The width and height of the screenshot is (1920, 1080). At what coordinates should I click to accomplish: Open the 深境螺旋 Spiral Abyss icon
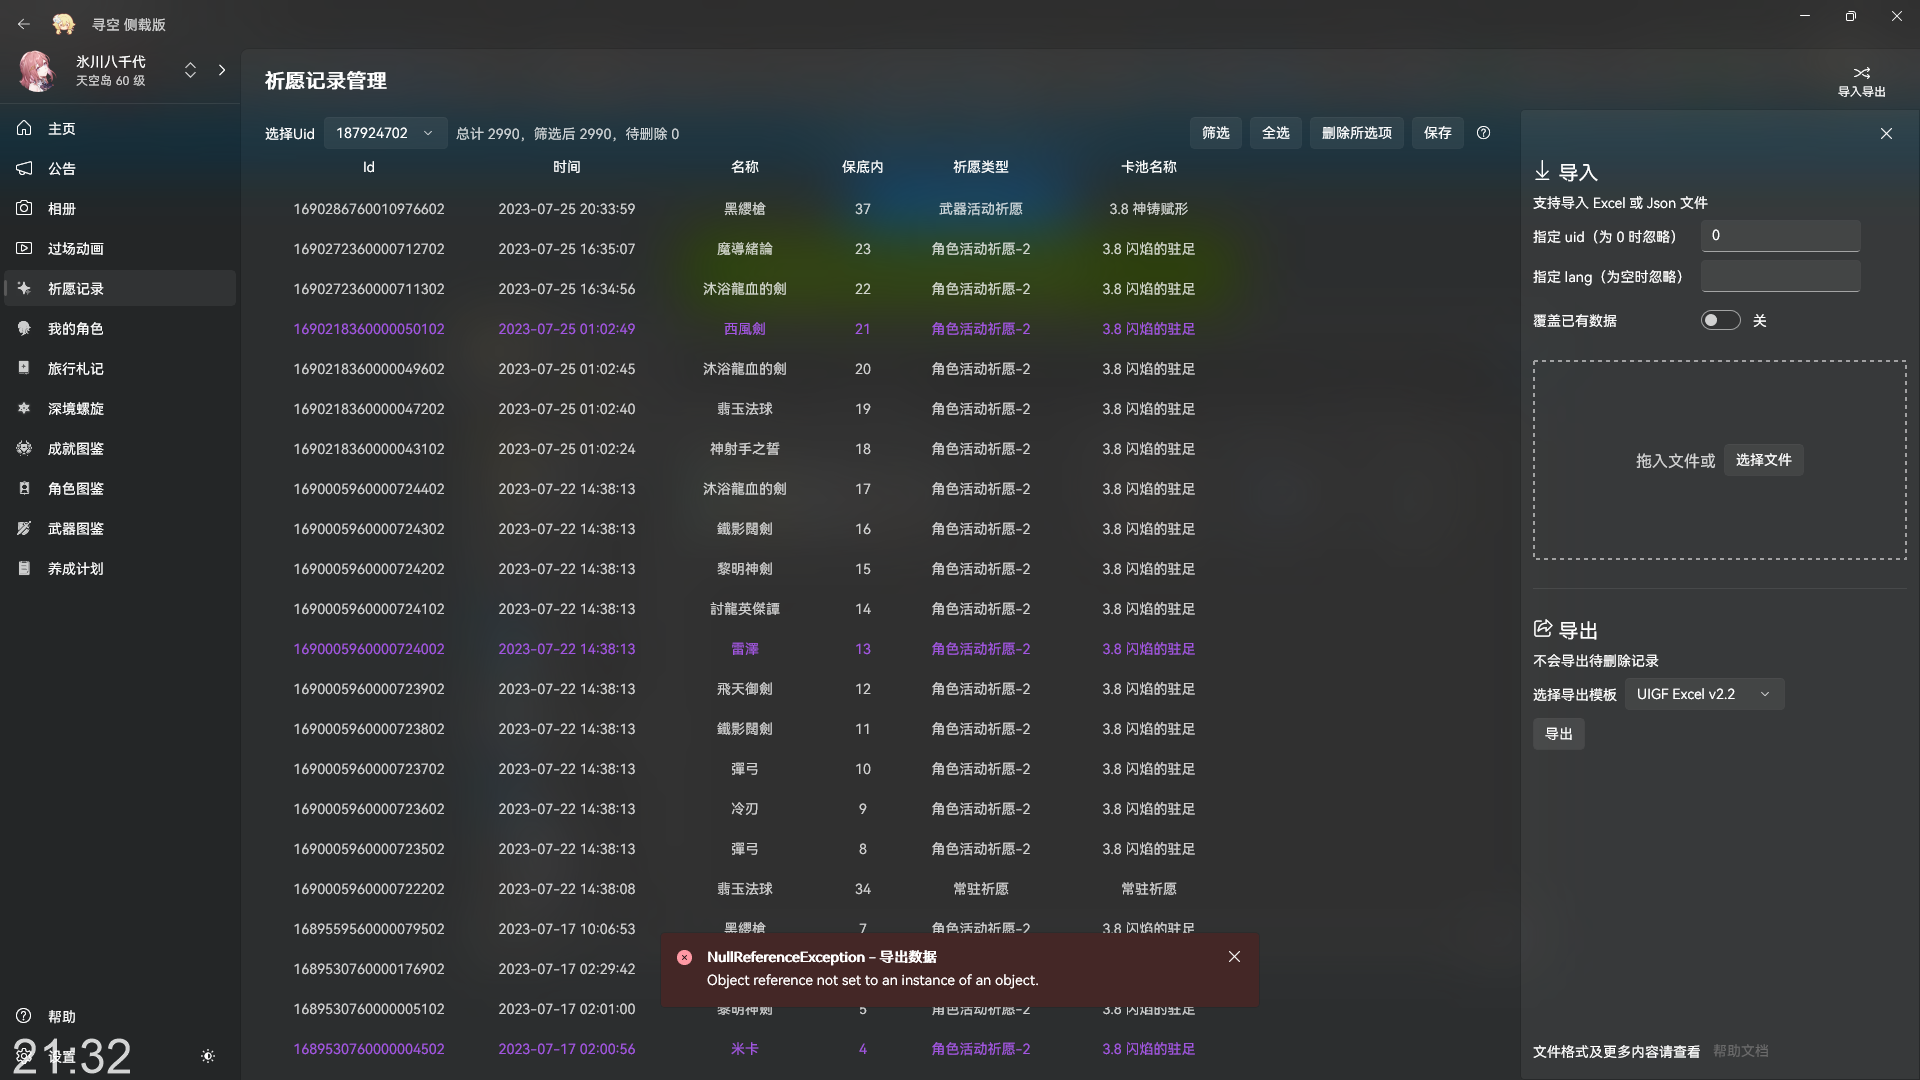click(24, 408)
